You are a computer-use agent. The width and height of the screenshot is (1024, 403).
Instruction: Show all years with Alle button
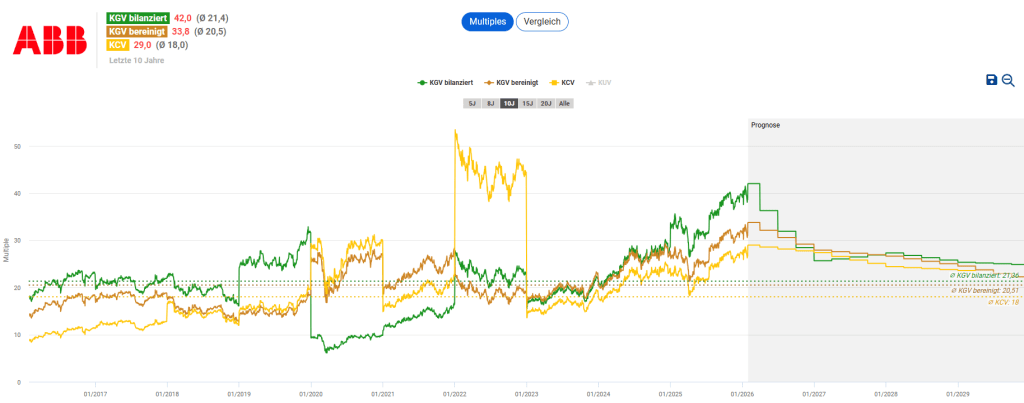point(565,103)
